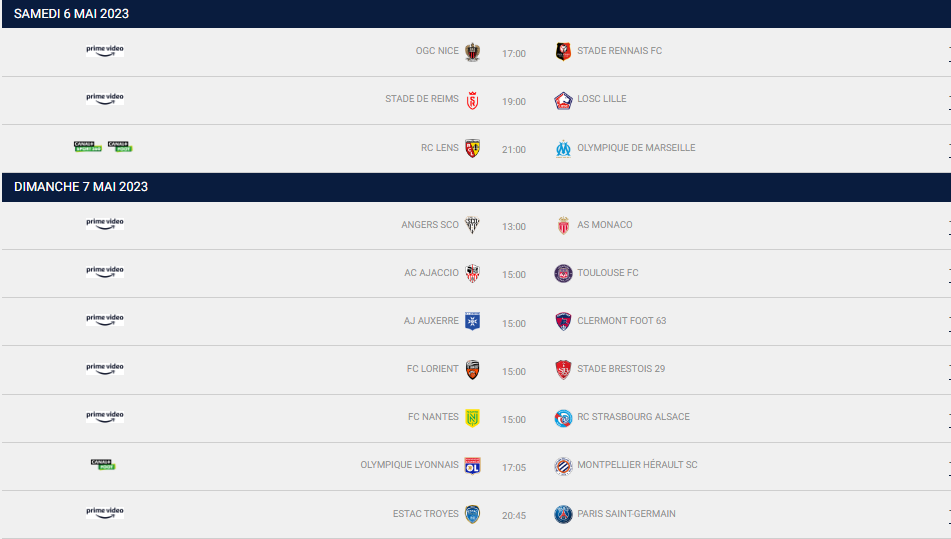Click the 21:00 kickoff time for Lens–Marseille
The width and height of the screenshot is (951, 539).
point(514,150)
